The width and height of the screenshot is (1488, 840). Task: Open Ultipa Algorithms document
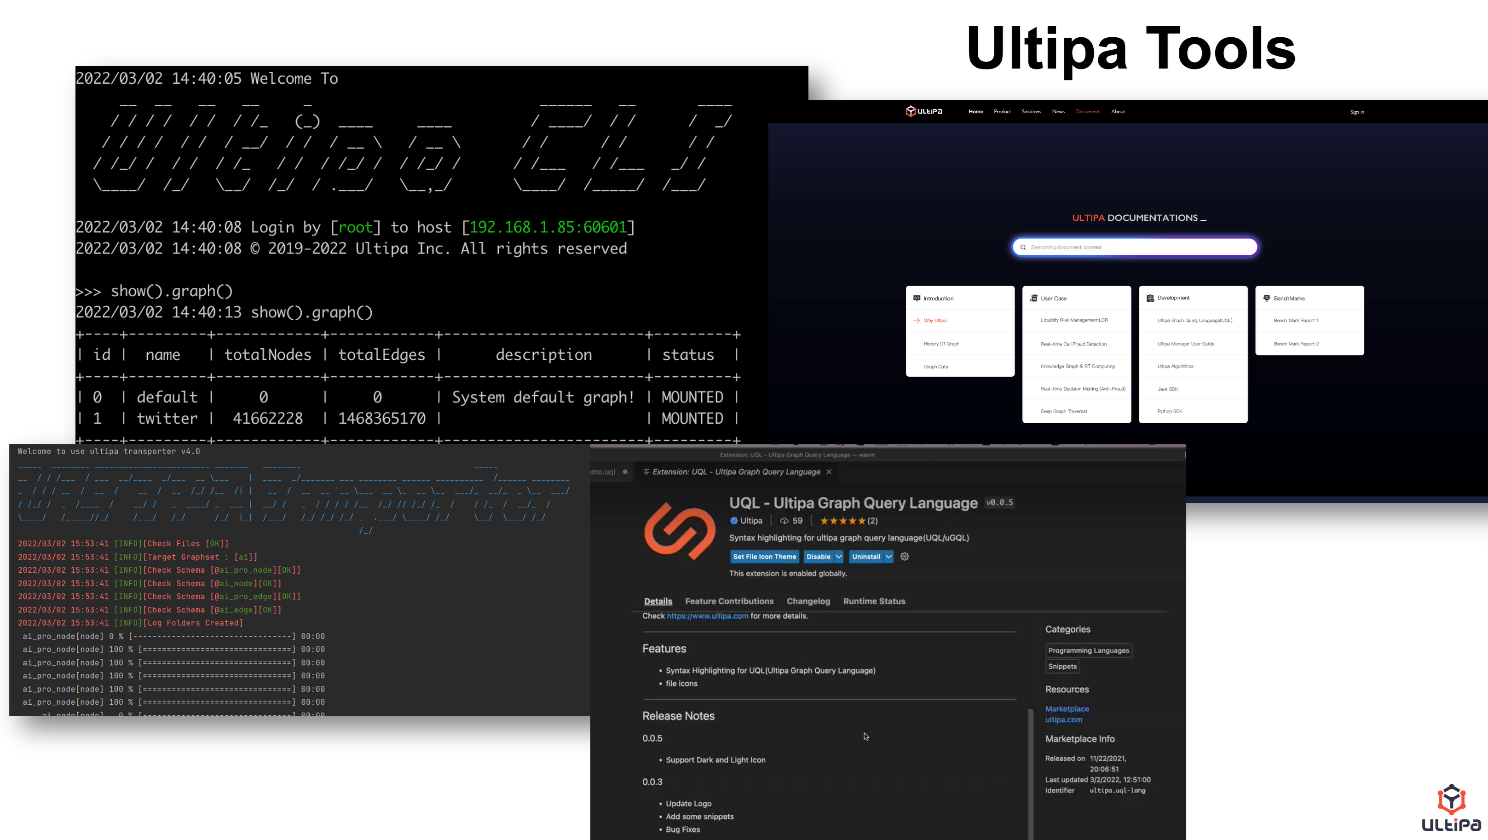coord(1176,367)
